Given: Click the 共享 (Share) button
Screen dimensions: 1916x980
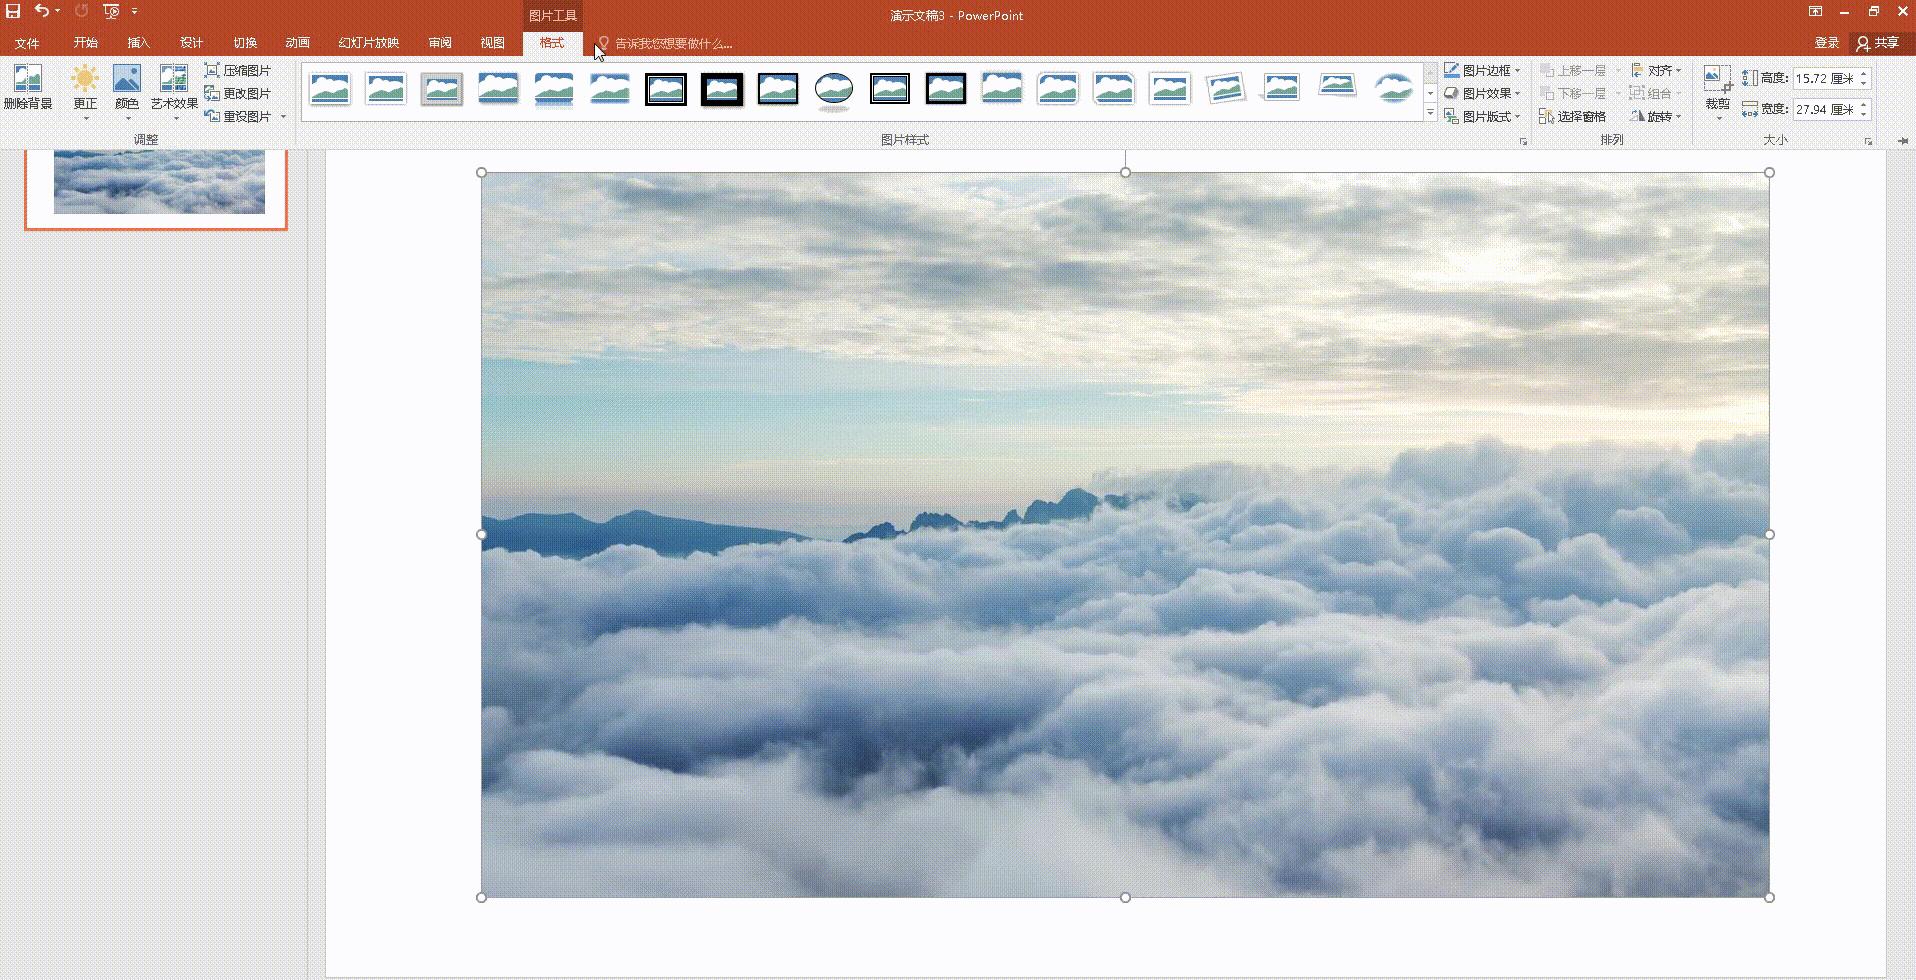Looking at the screenshot, I should click(1877, 43).
